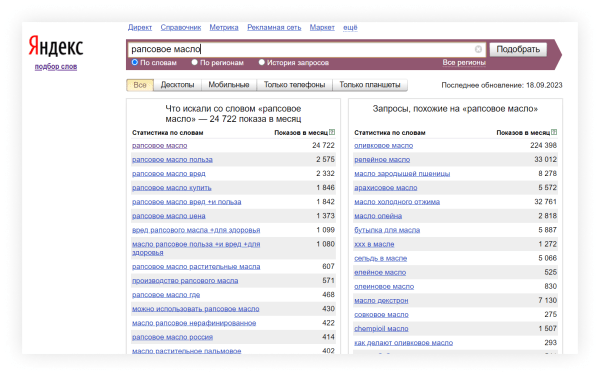Open the 'оливковое масло' similar query link

click(x=383, y=145)
